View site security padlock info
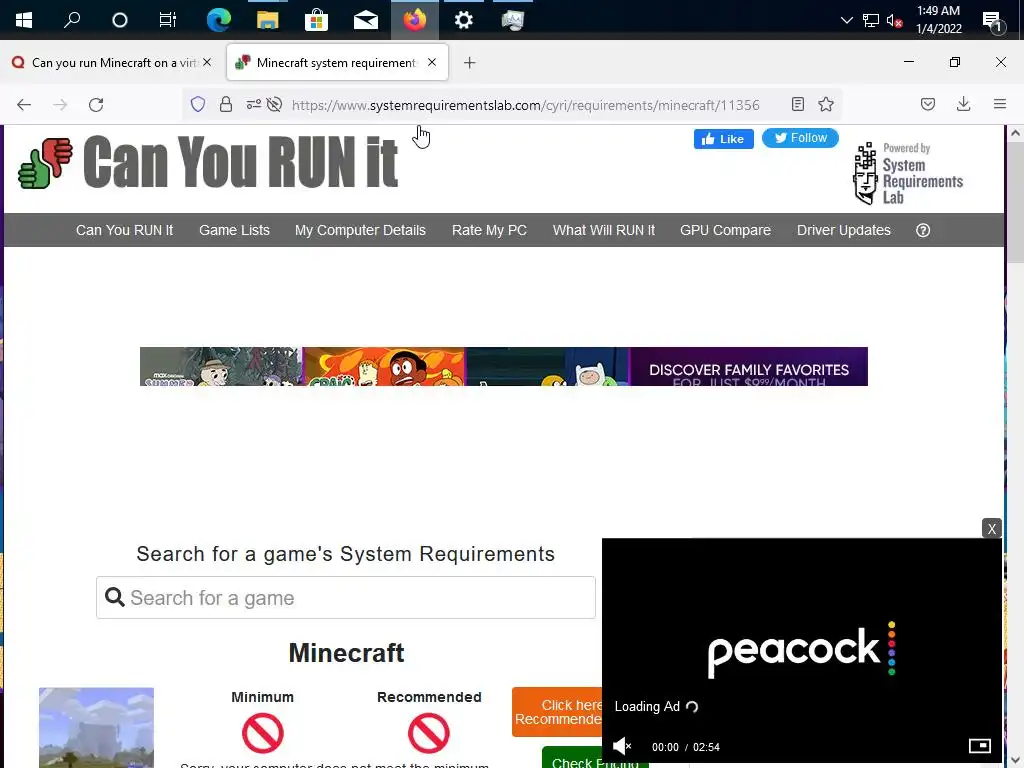This screenshot has height=768, width=1024. click(x=226, y=104)
